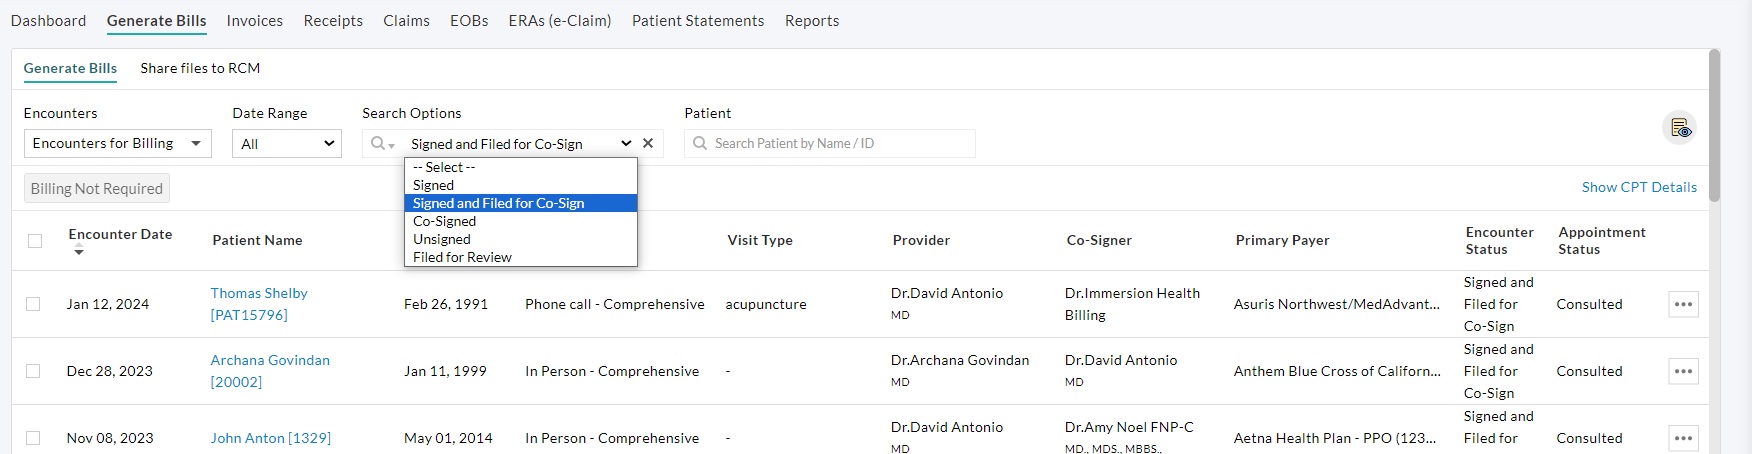Open the three-dot menu for Thomas Shelby

(x=1683, y=304)
